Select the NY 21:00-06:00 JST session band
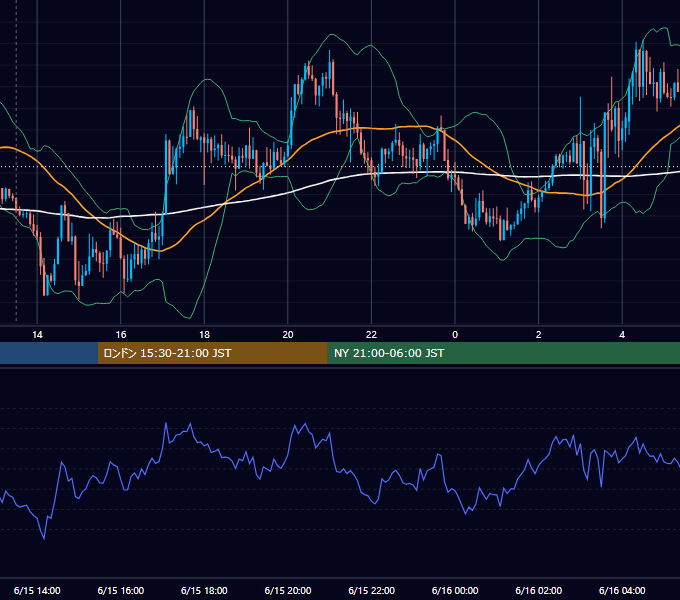 (503, 353)
